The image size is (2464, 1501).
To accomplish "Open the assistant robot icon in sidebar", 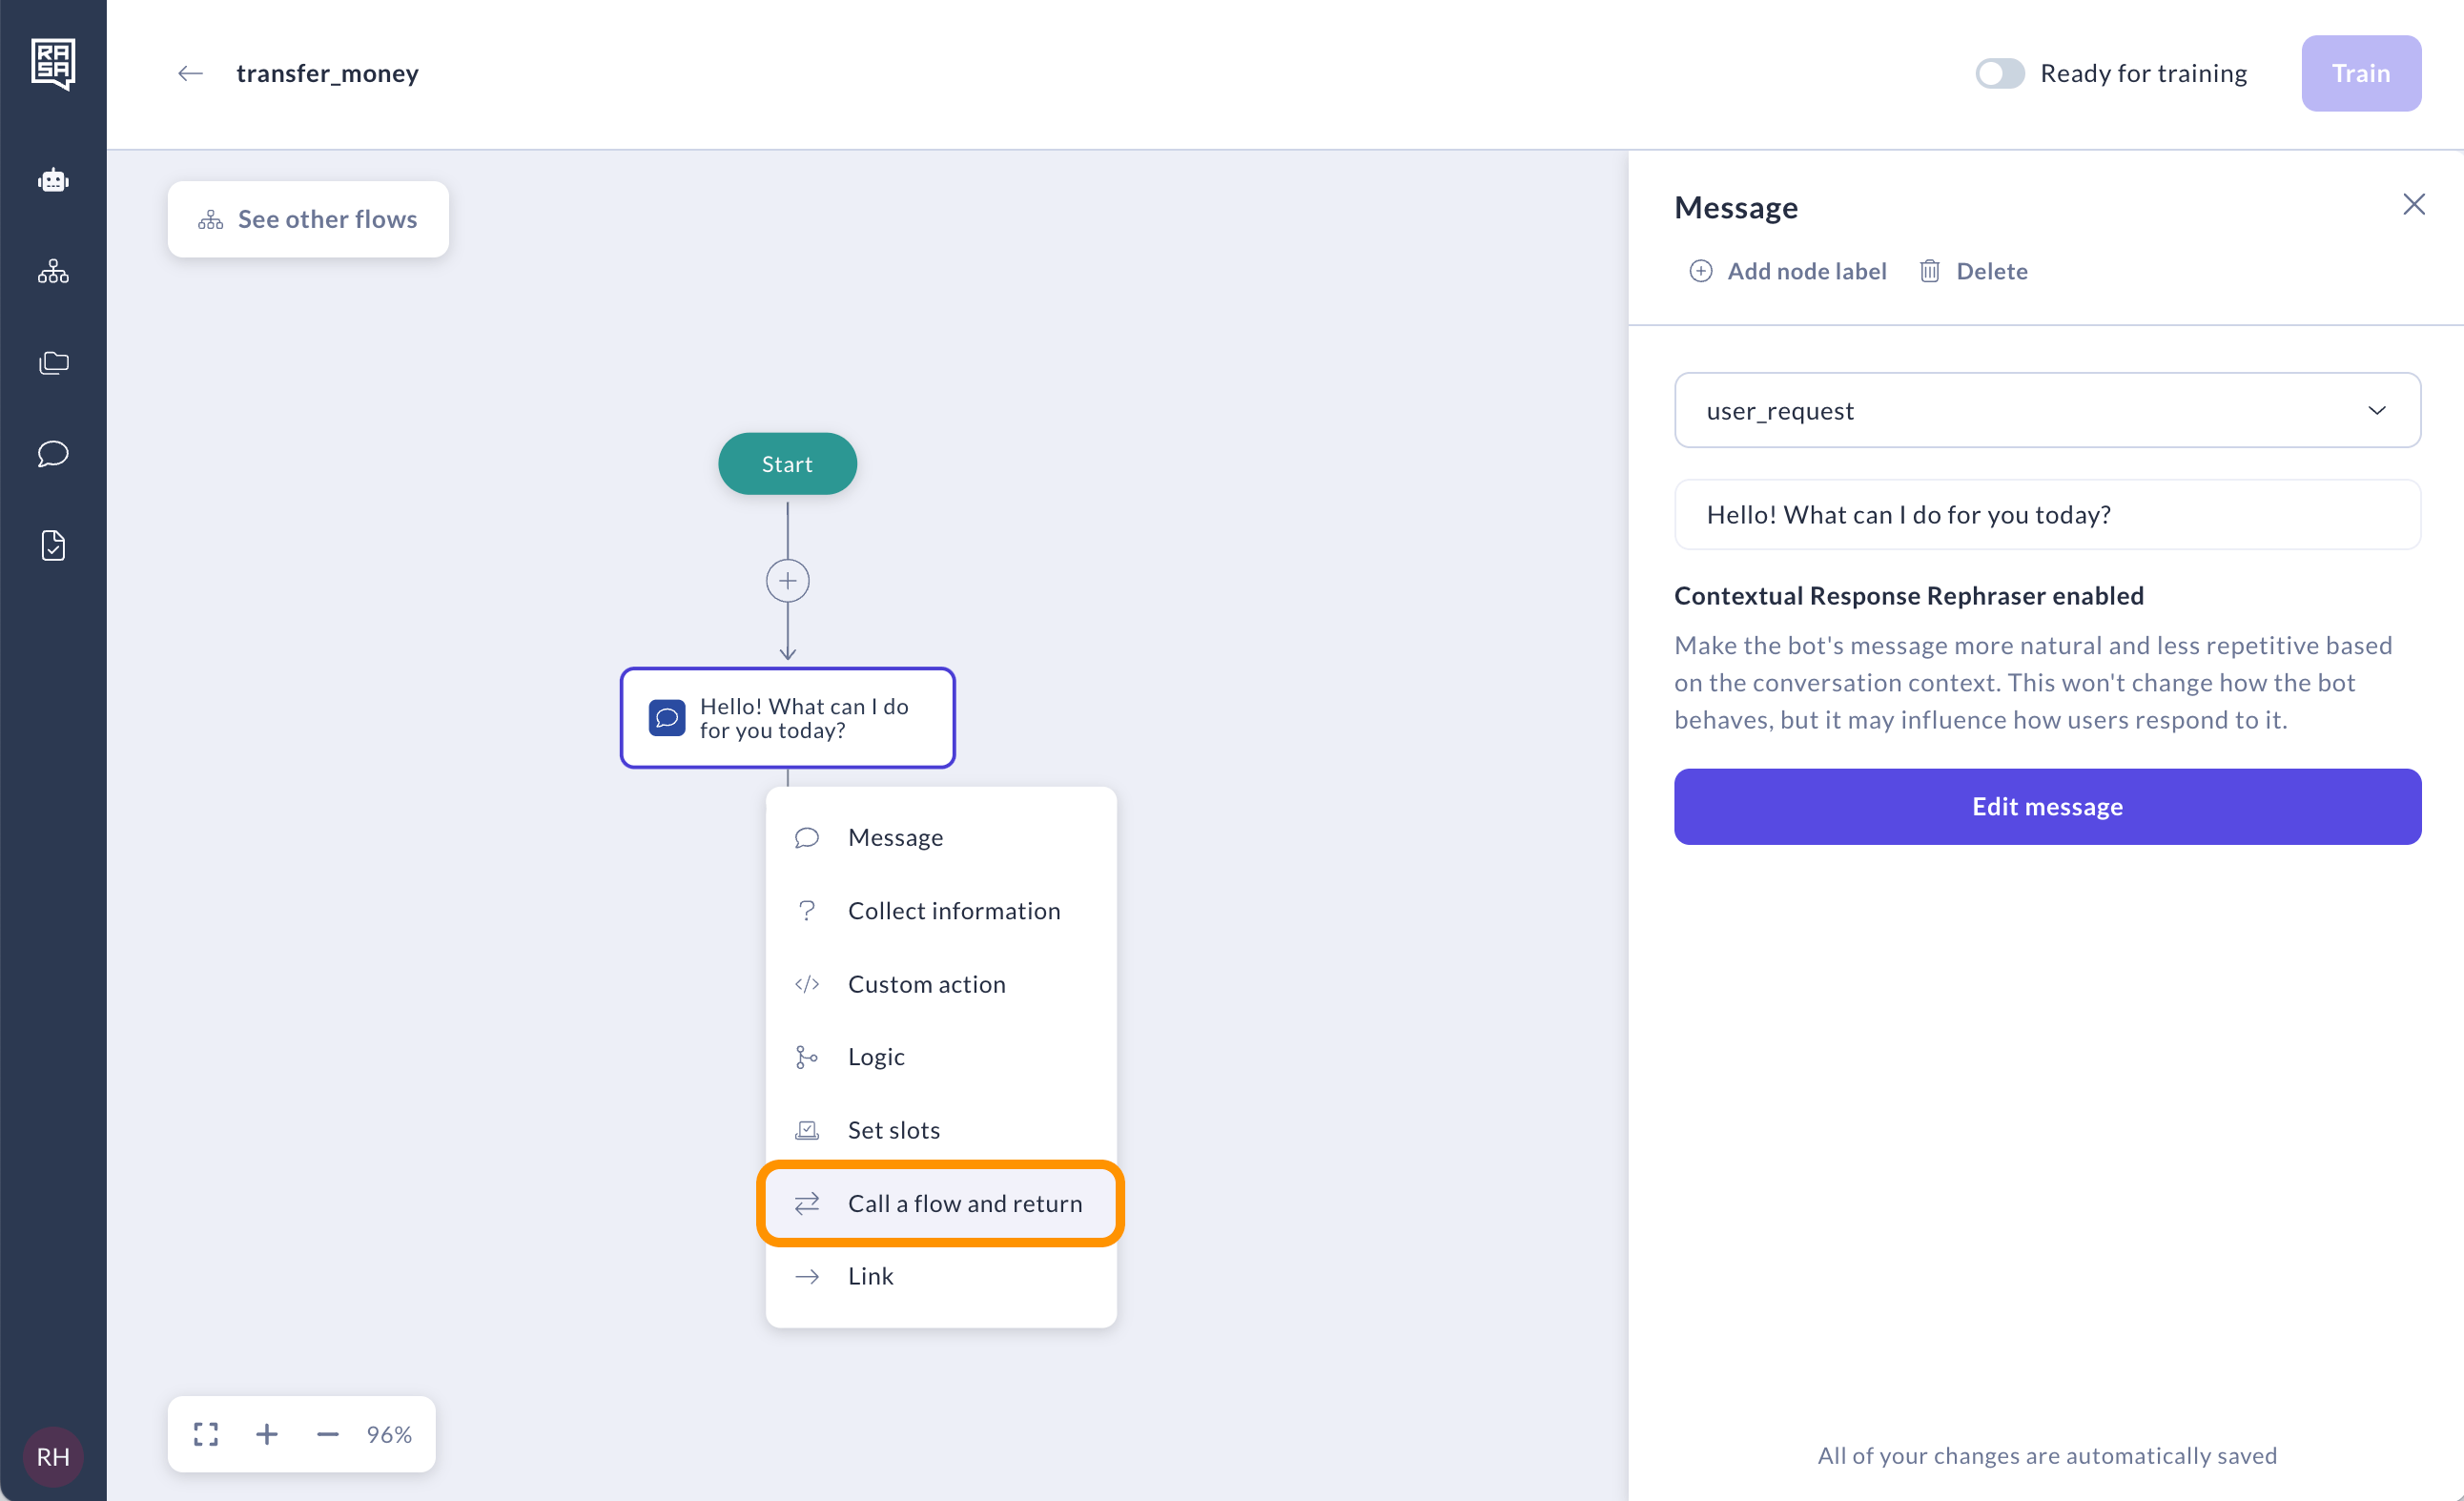I will (53, 180).
